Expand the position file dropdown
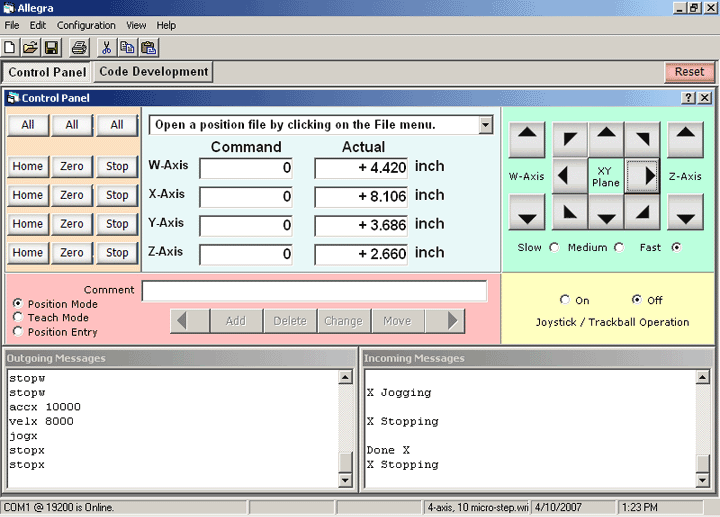The height and width of the screenshot is (517, 720). (x=485, y=125)
